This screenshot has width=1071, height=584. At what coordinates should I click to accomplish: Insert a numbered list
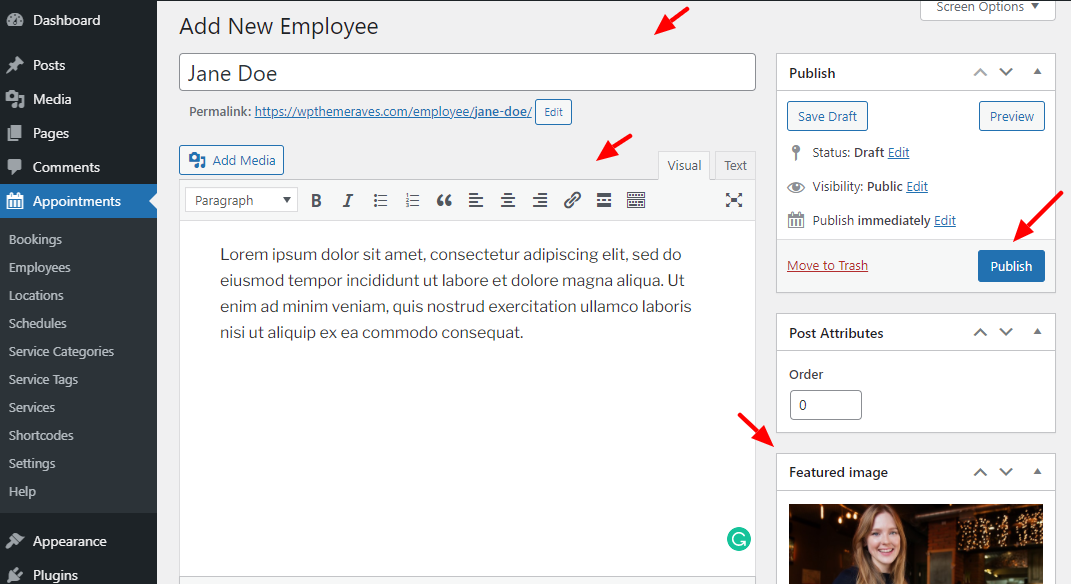(412, 200)
